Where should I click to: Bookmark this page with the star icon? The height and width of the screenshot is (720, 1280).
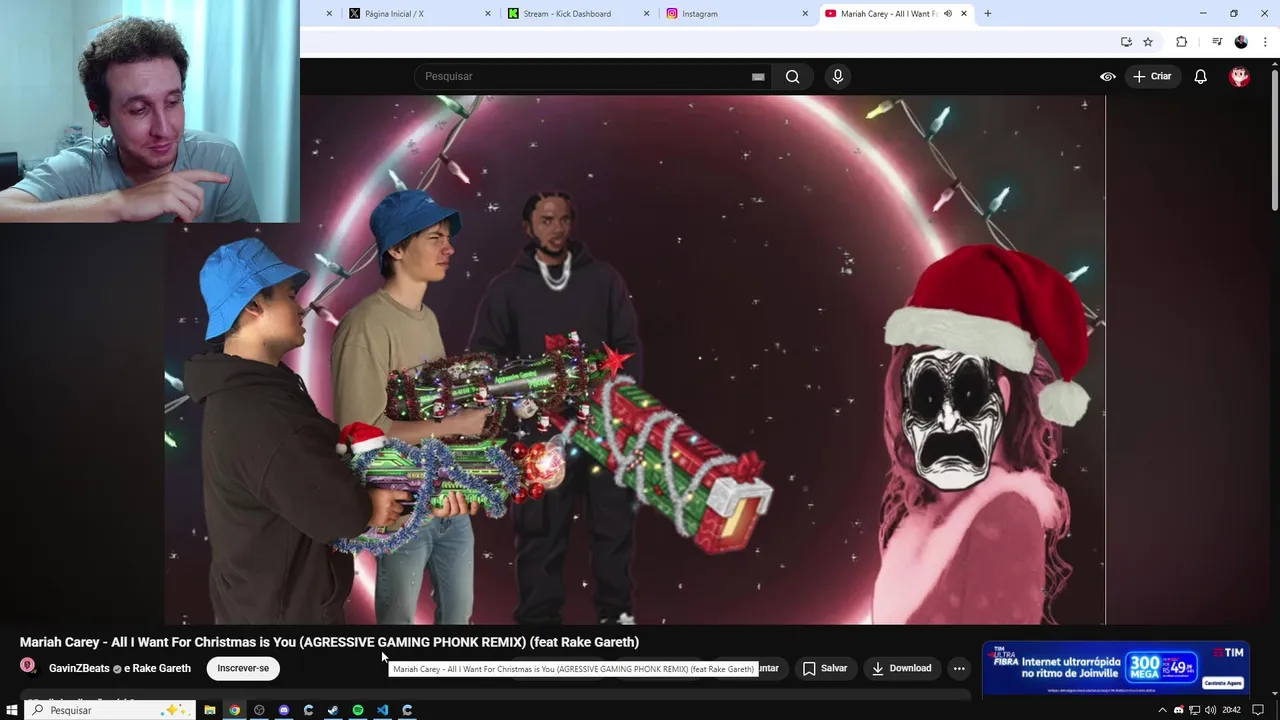1148,42
